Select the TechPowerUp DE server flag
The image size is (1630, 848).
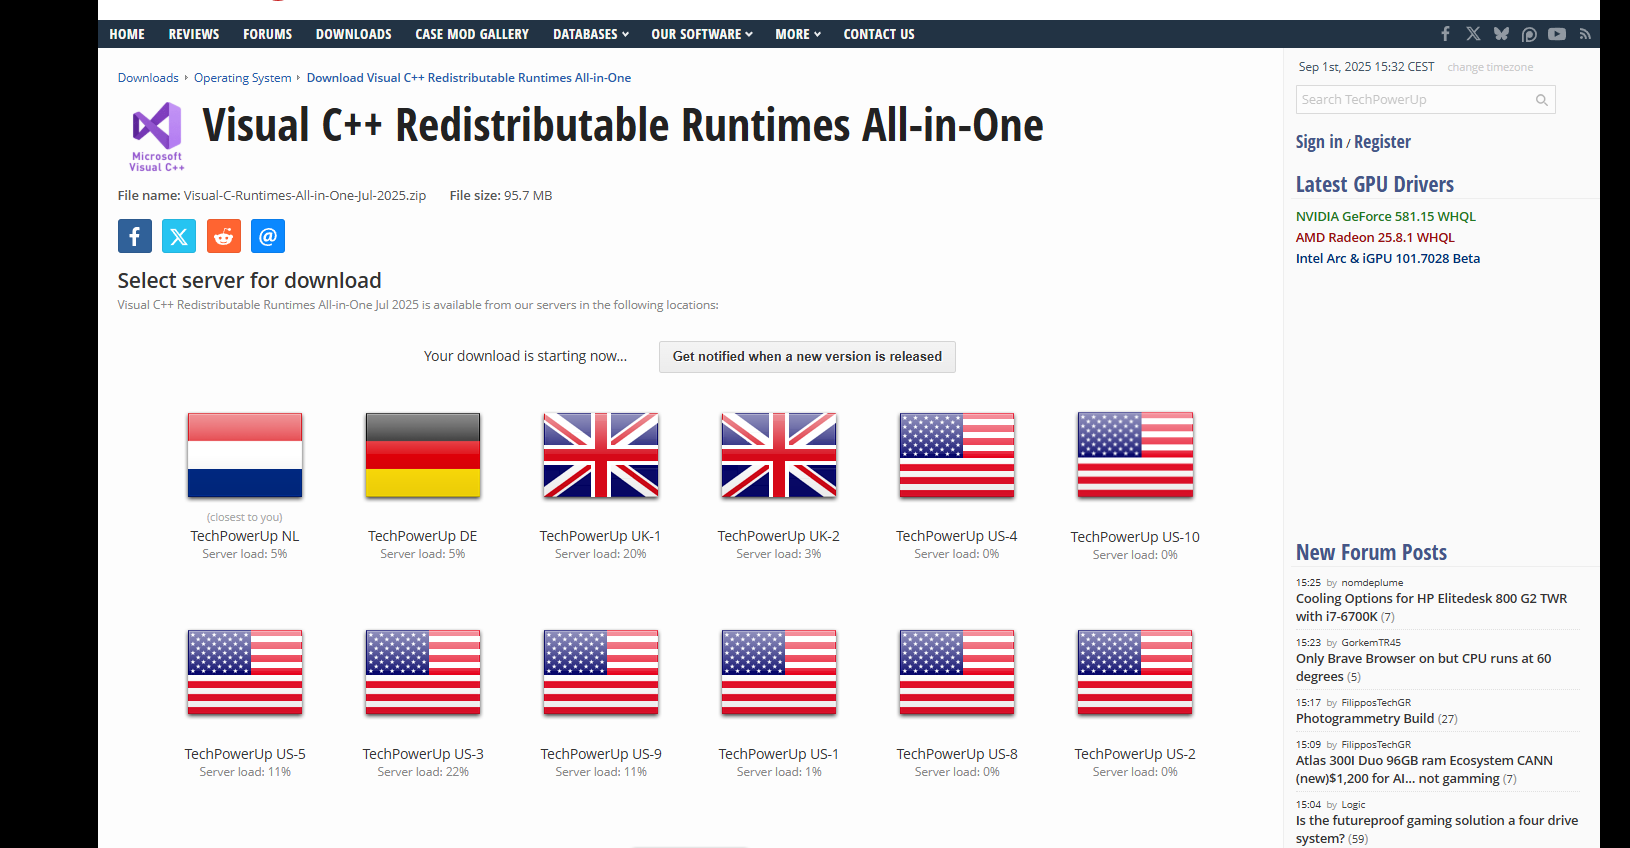point(423,455)
